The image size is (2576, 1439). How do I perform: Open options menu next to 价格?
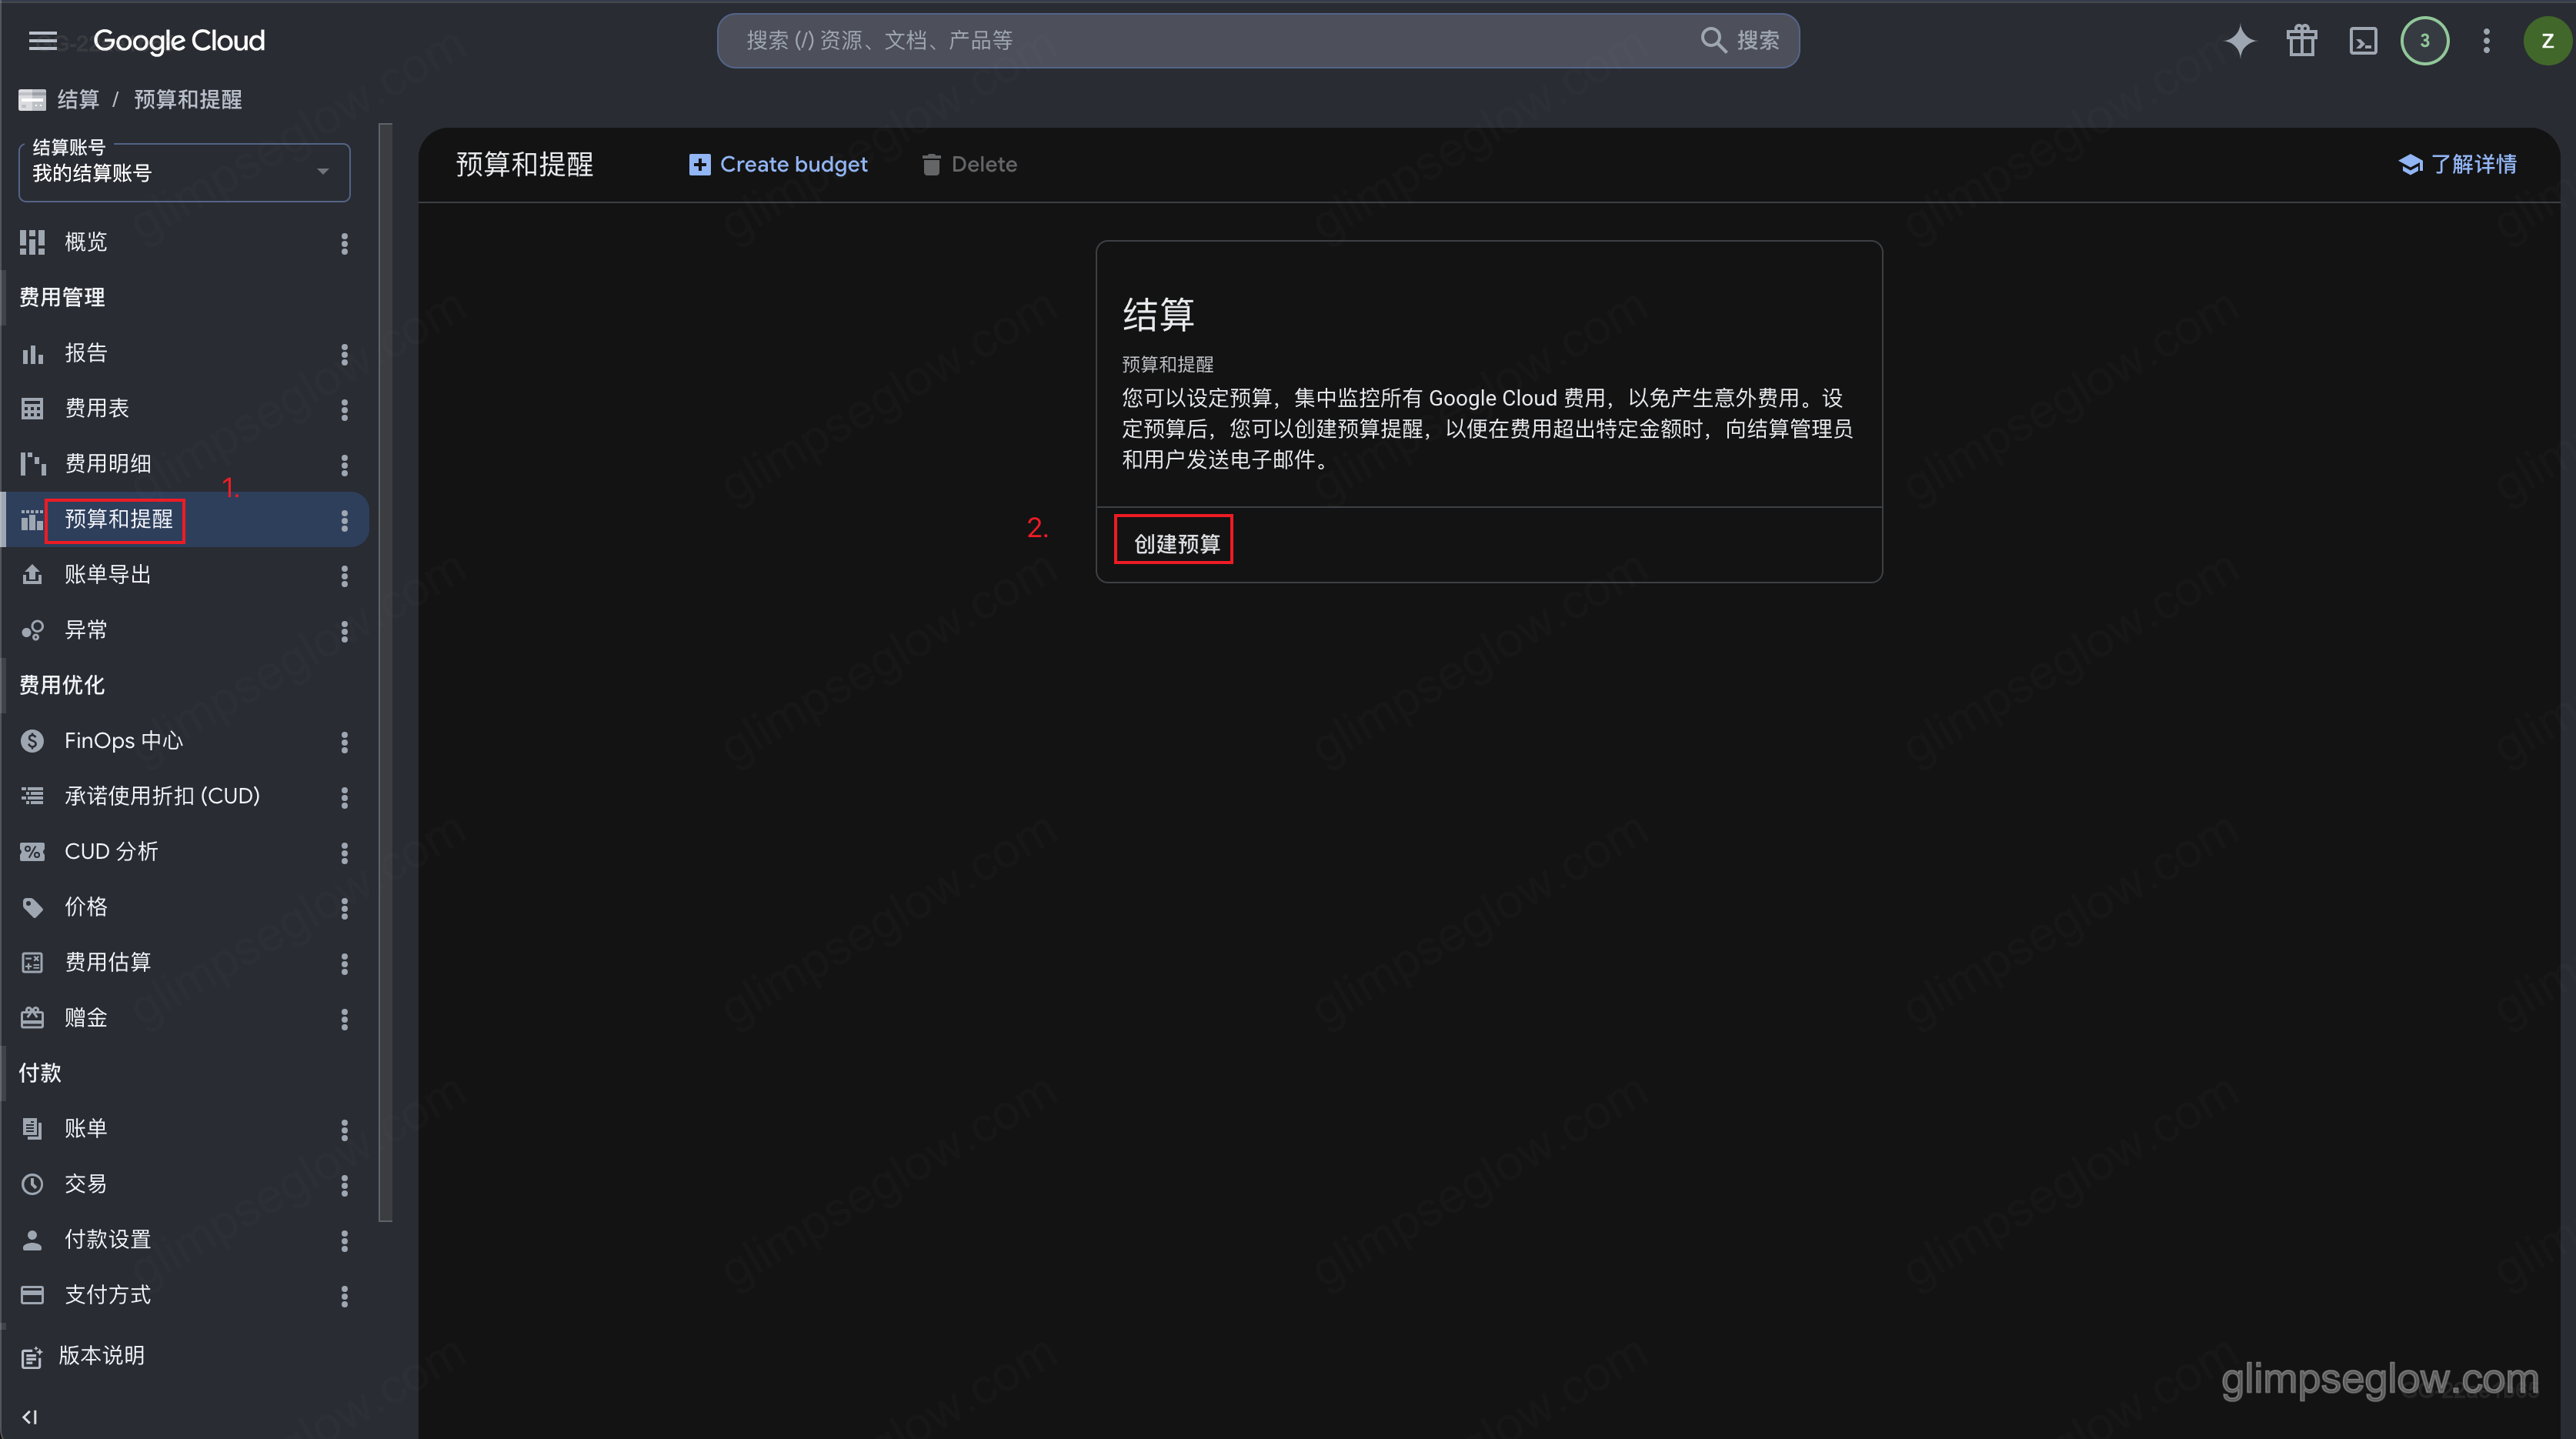344,908
